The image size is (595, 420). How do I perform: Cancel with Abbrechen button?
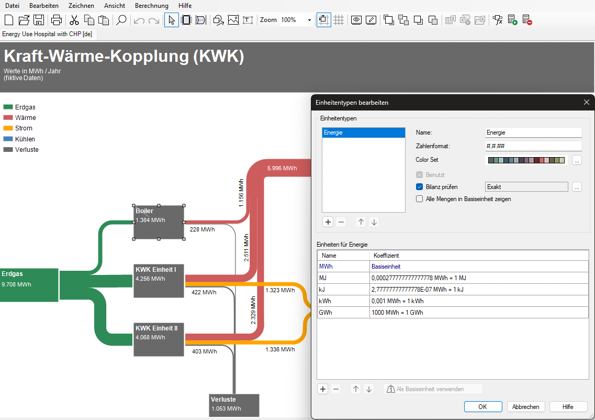pos(526,407)
